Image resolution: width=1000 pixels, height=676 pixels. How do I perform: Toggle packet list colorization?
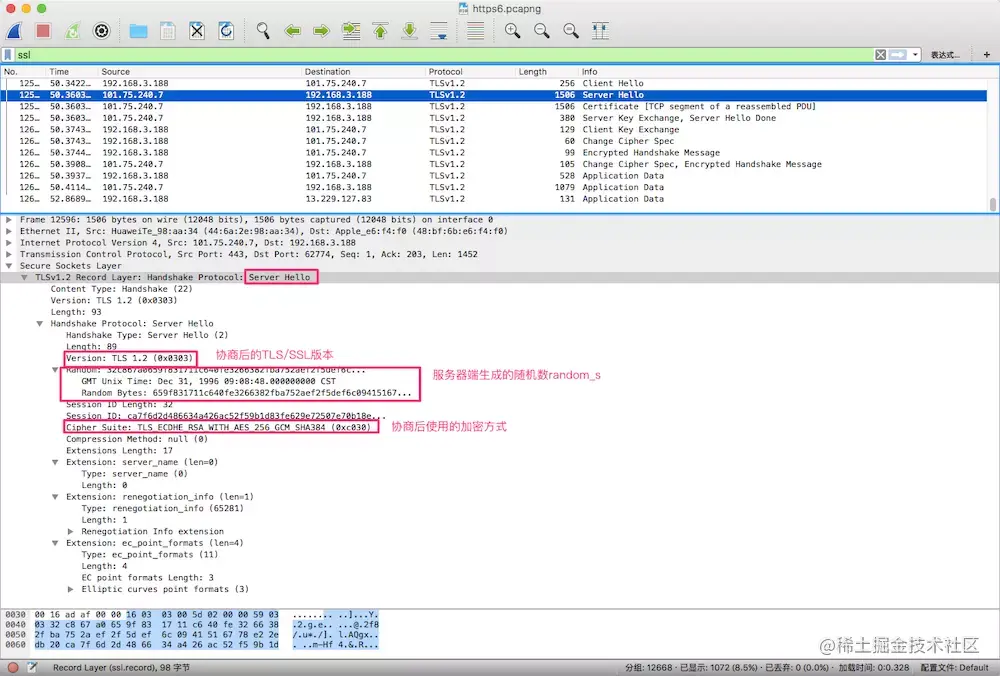475,31
